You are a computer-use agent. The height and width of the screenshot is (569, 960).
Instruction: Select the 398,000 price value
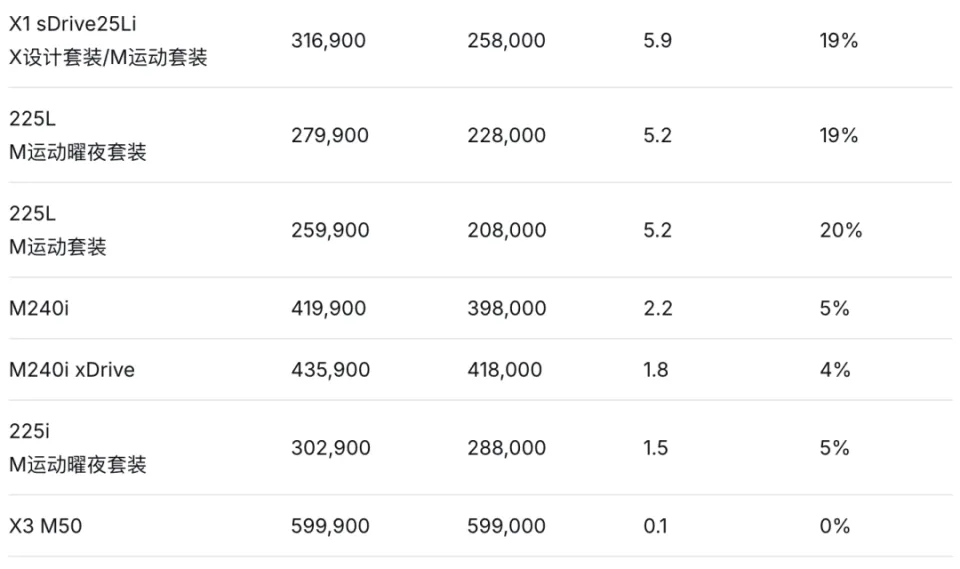click(506, 308)
